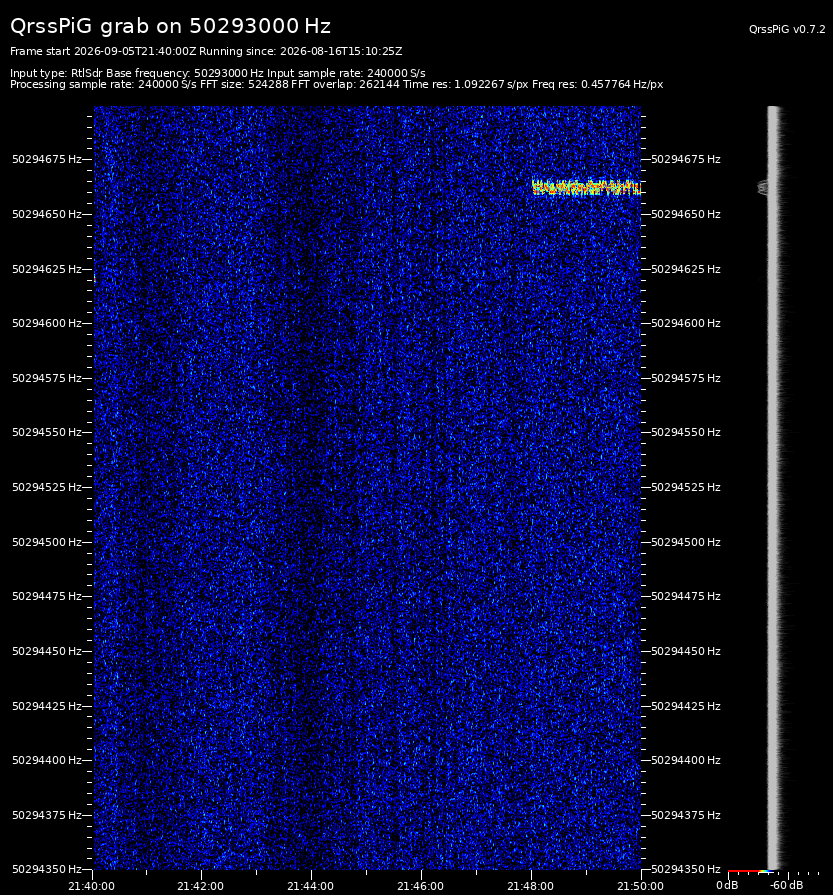The image size is (833, 895).
Task: Click the right 50294650 Hz frequency label
Action: point(686,214)
